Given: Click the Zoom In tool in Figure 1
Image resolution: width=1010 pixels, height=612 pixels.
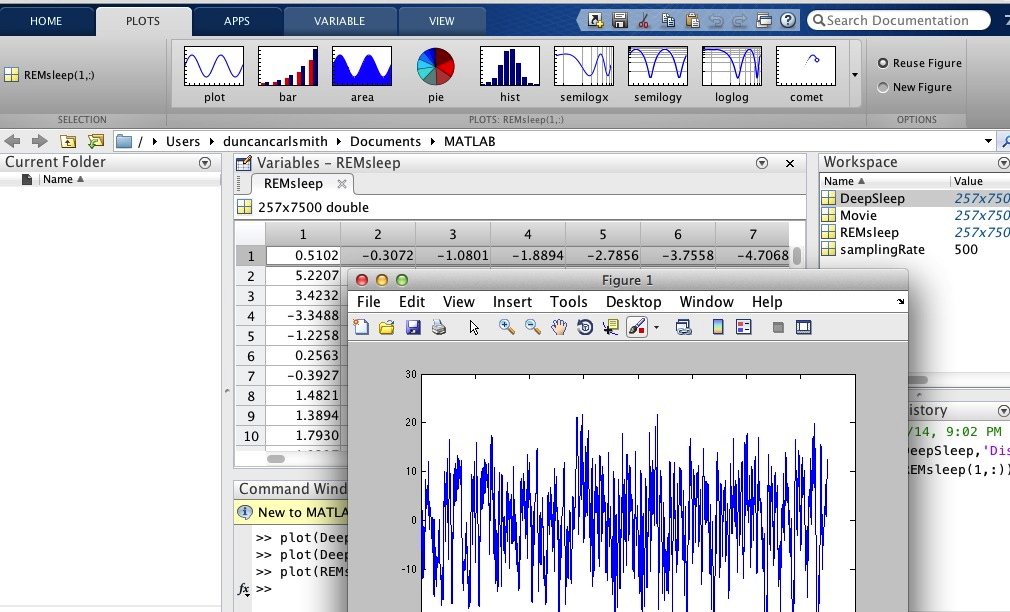Looking at the screenshot, I should [507, 327].
